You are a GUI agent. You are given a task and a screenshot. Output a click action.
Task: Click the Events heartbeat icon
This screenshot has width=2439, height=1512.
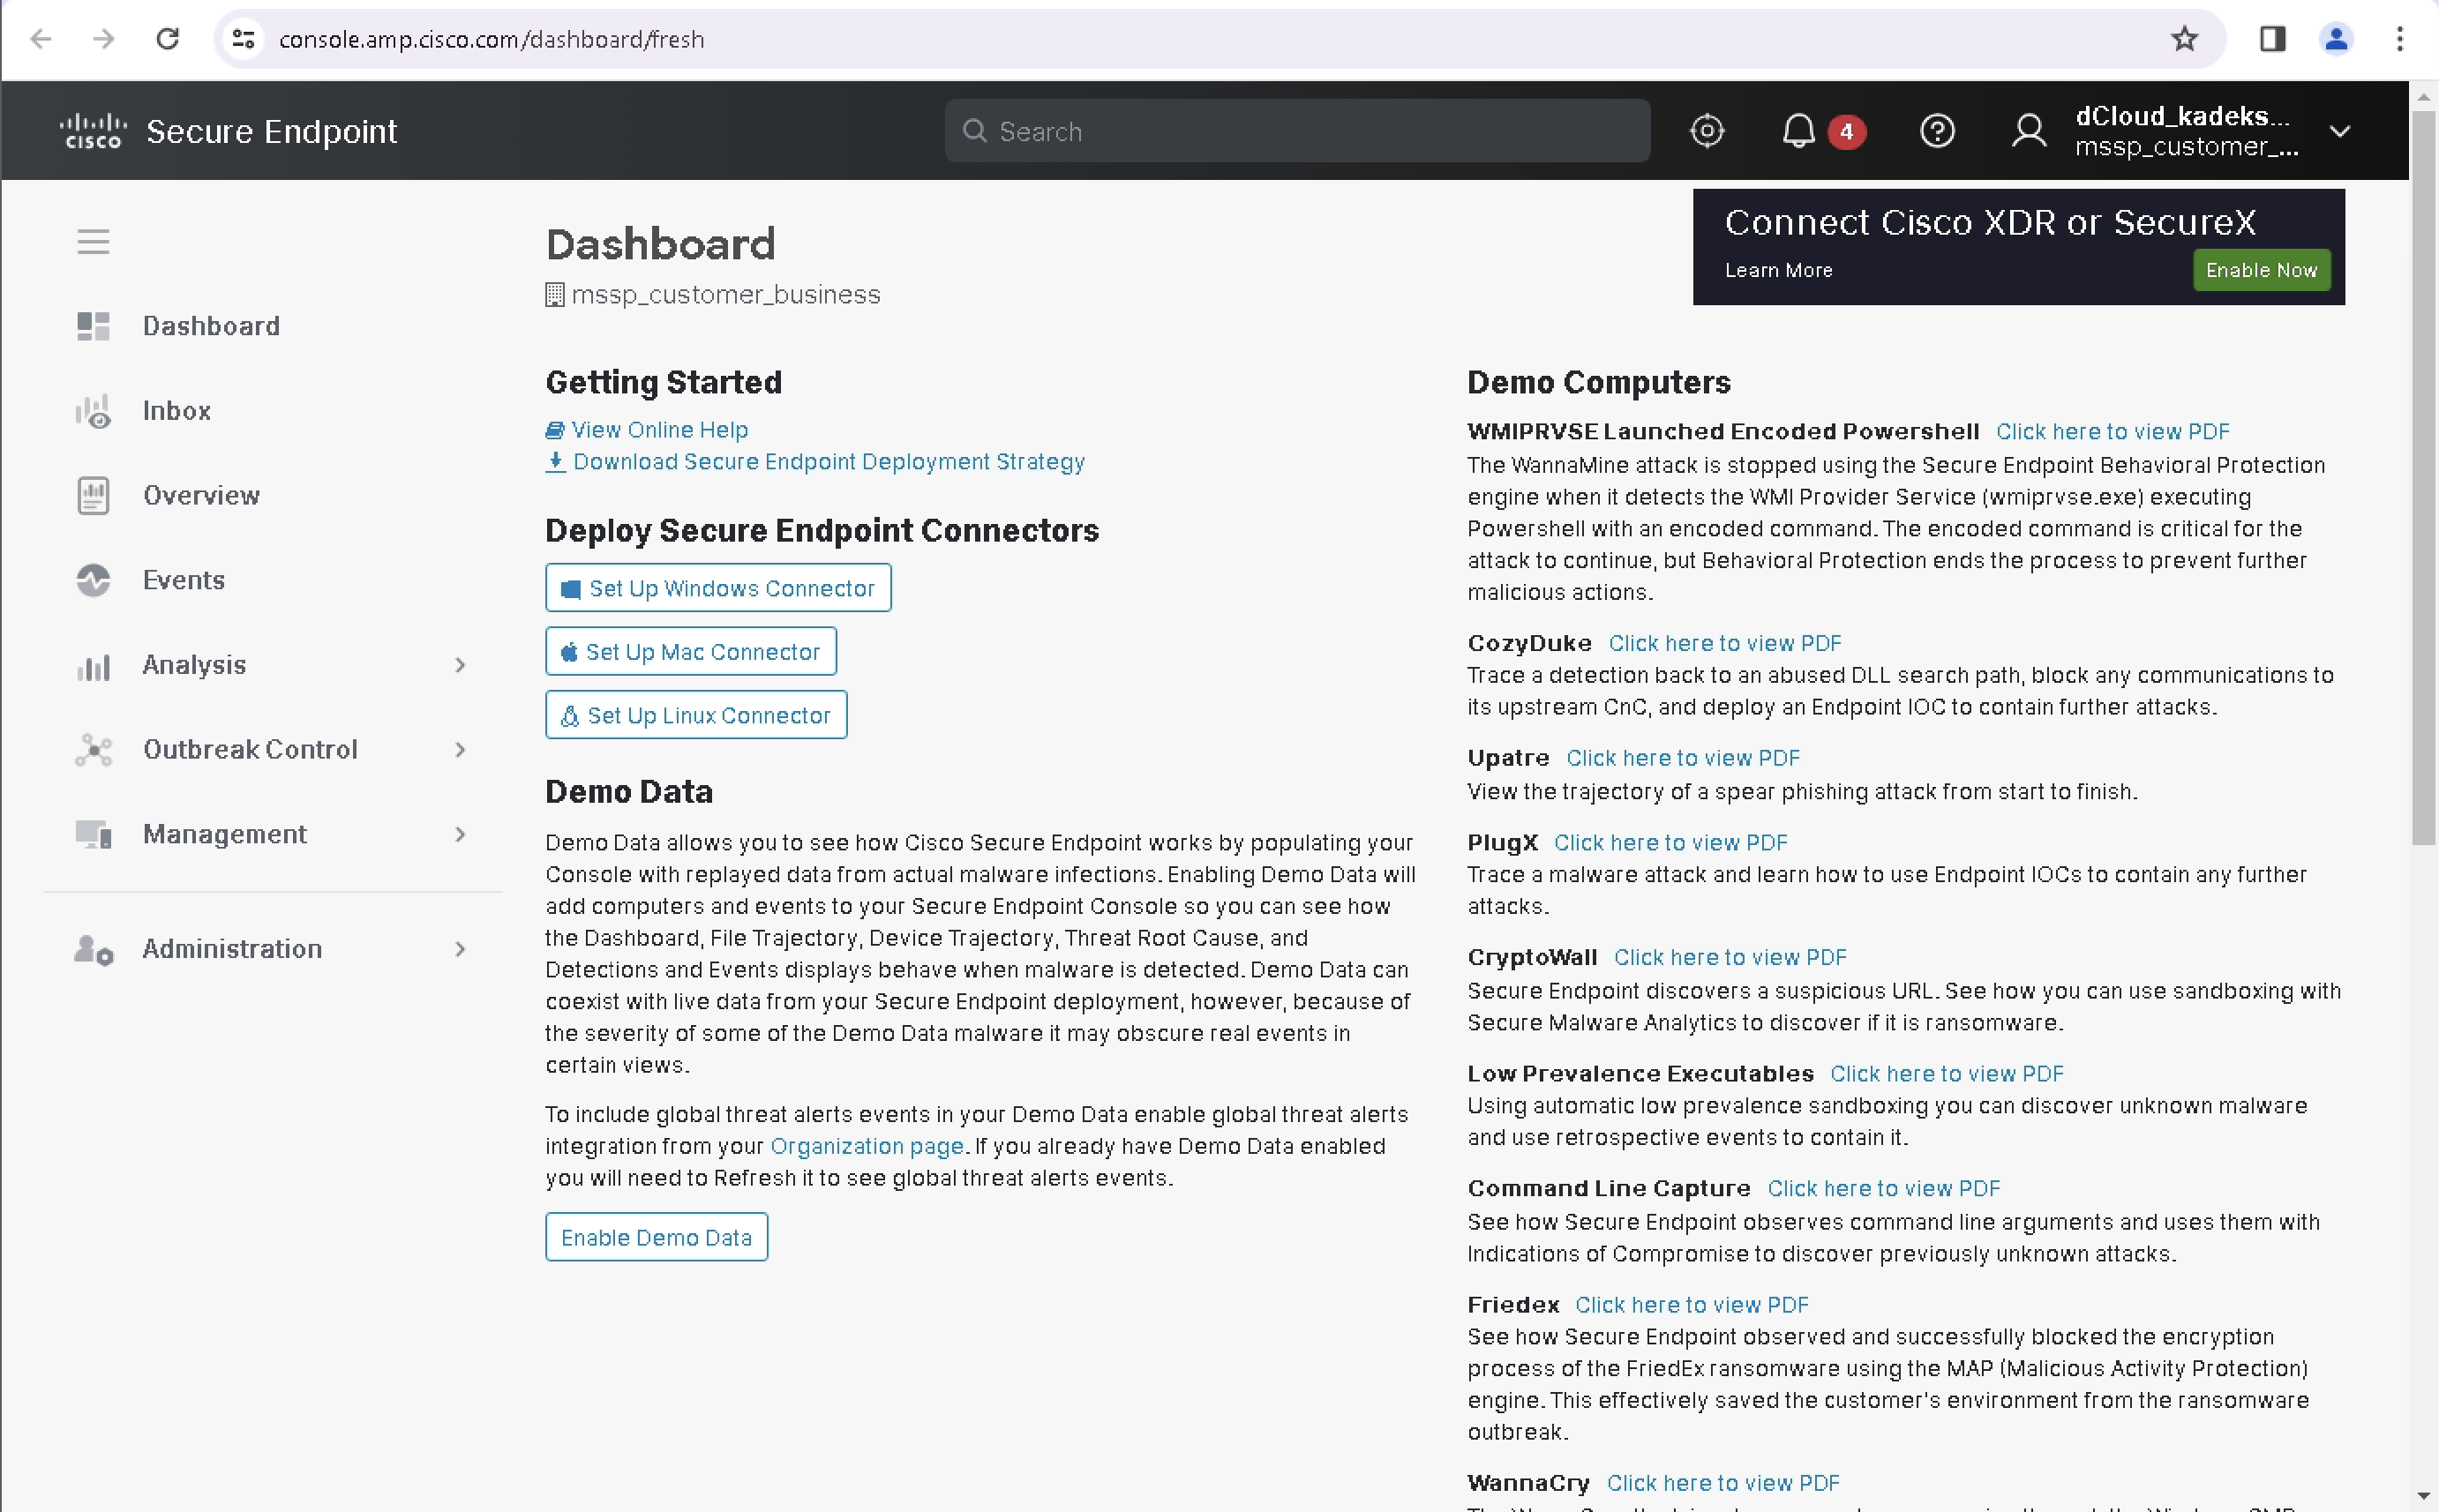click(93, 580)
